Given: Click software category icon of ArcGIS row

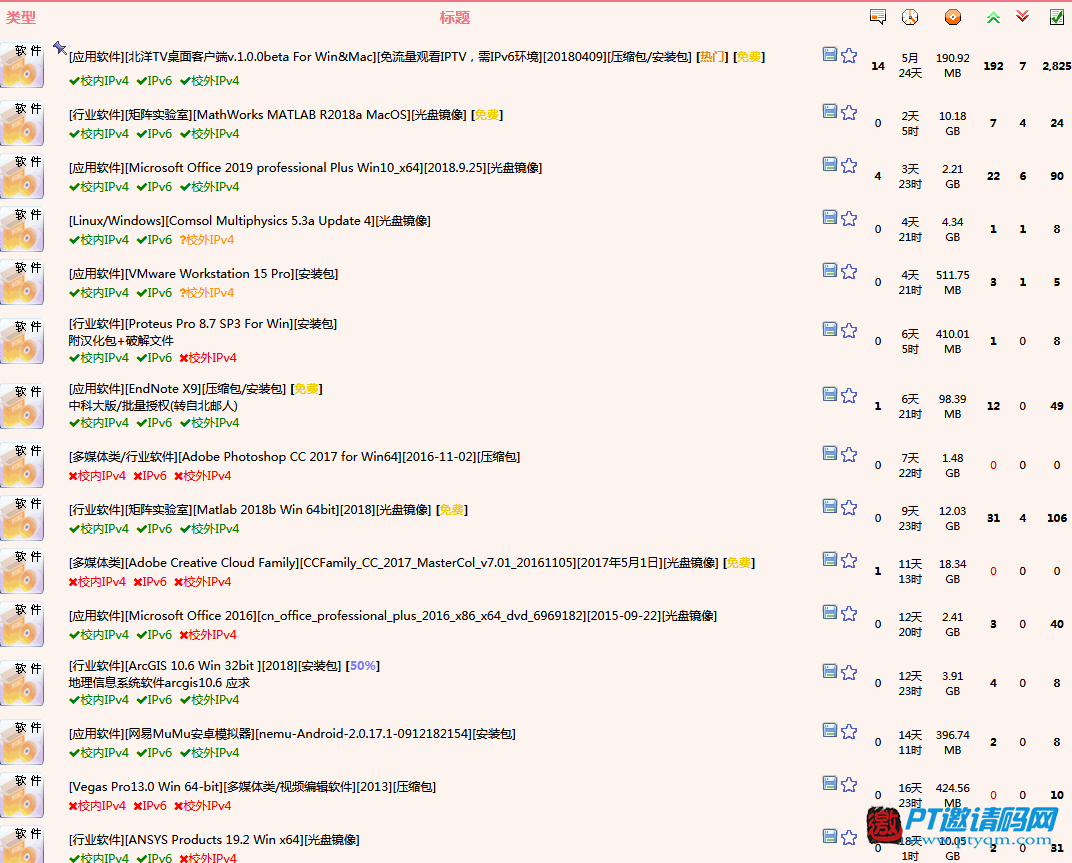Looking at the screenshot, I should coord(22,683).
